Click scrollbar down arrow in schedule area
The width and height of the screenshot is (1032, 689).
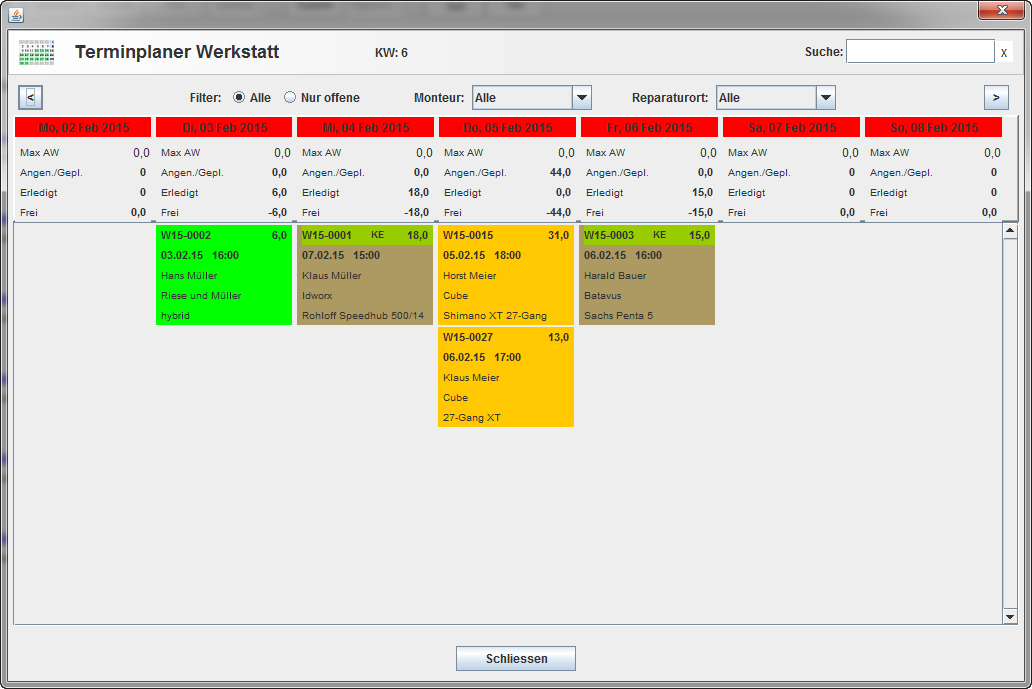(1009, 617)
